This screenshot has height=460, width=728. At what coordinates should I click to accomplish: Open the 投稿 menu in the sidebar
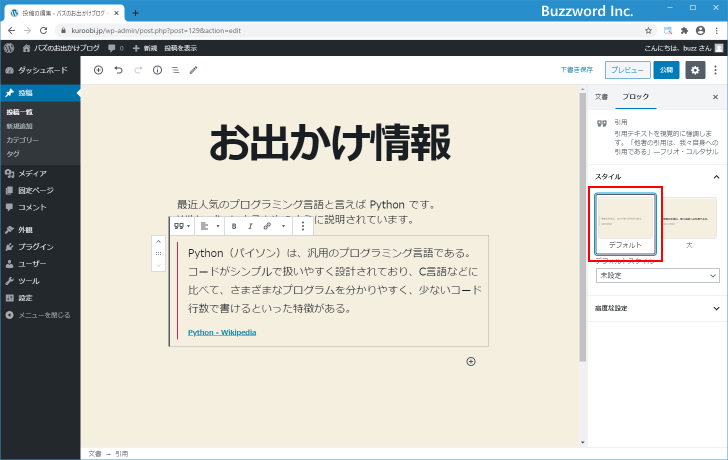click(40, 93)
